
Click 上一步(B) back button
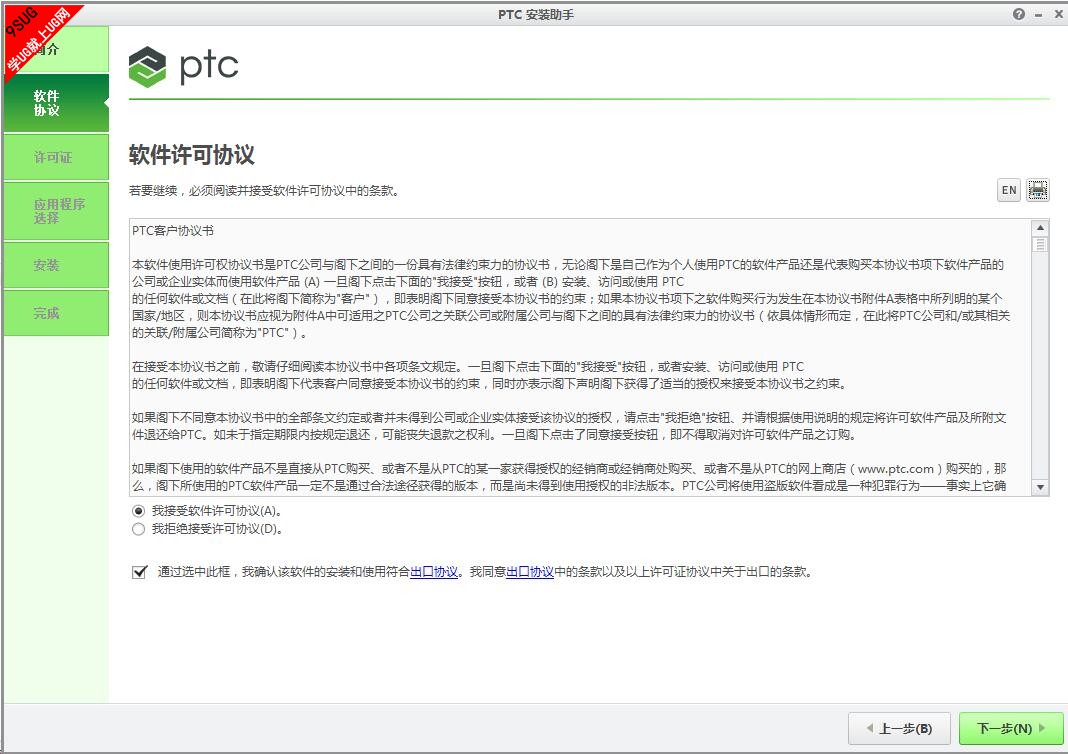tap(900, 729)
